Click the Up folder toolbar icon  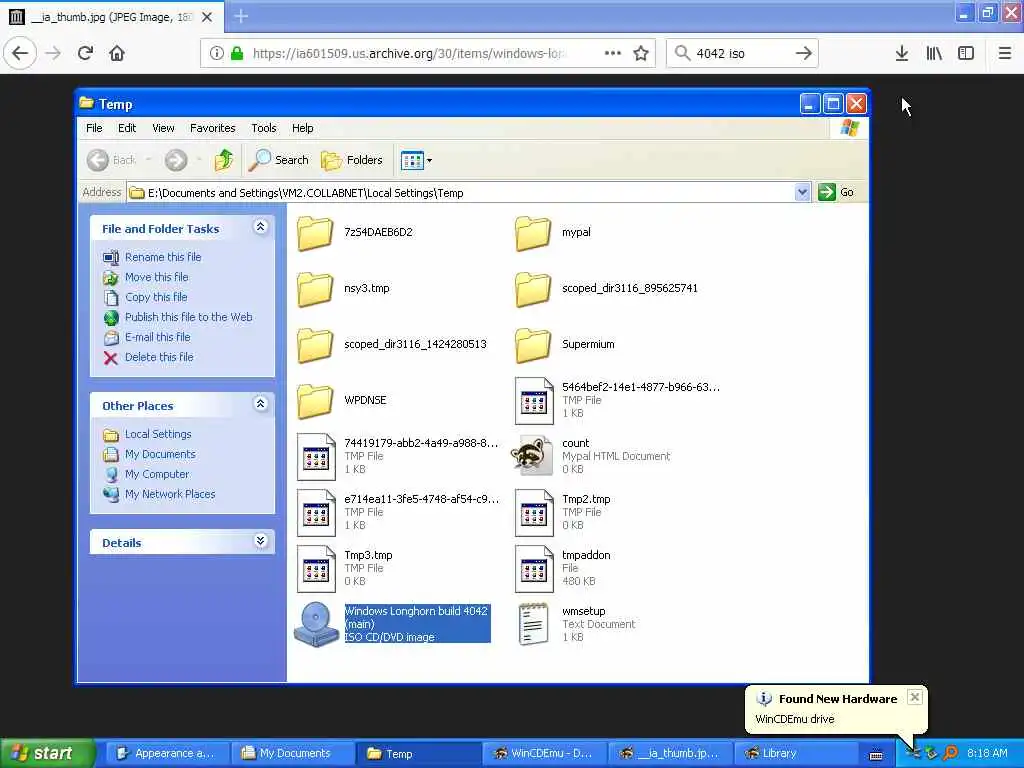(x=224, y=159)
